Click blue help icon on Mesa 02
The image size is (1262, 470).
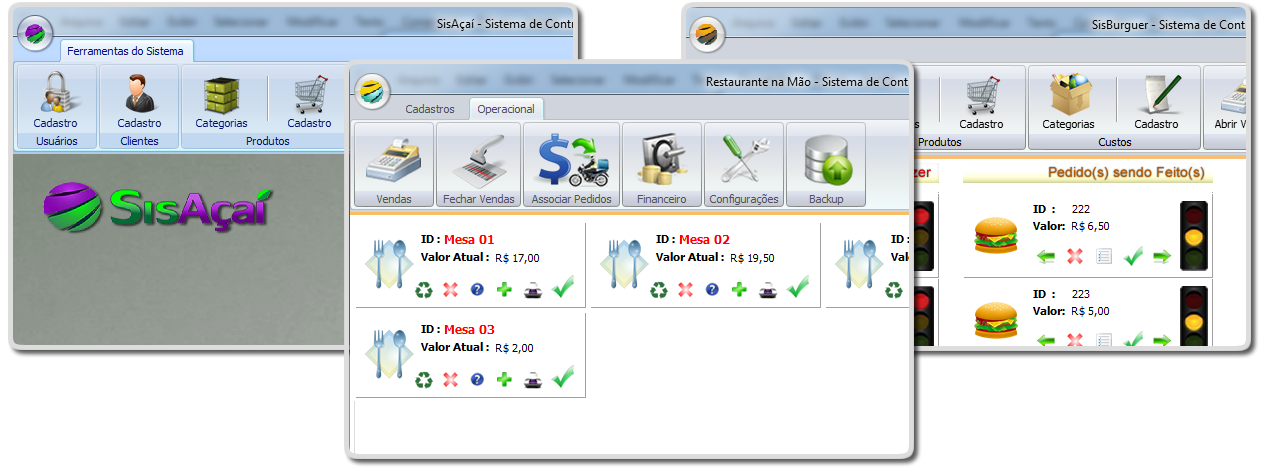pyautogui.click(x=712, y=290)
